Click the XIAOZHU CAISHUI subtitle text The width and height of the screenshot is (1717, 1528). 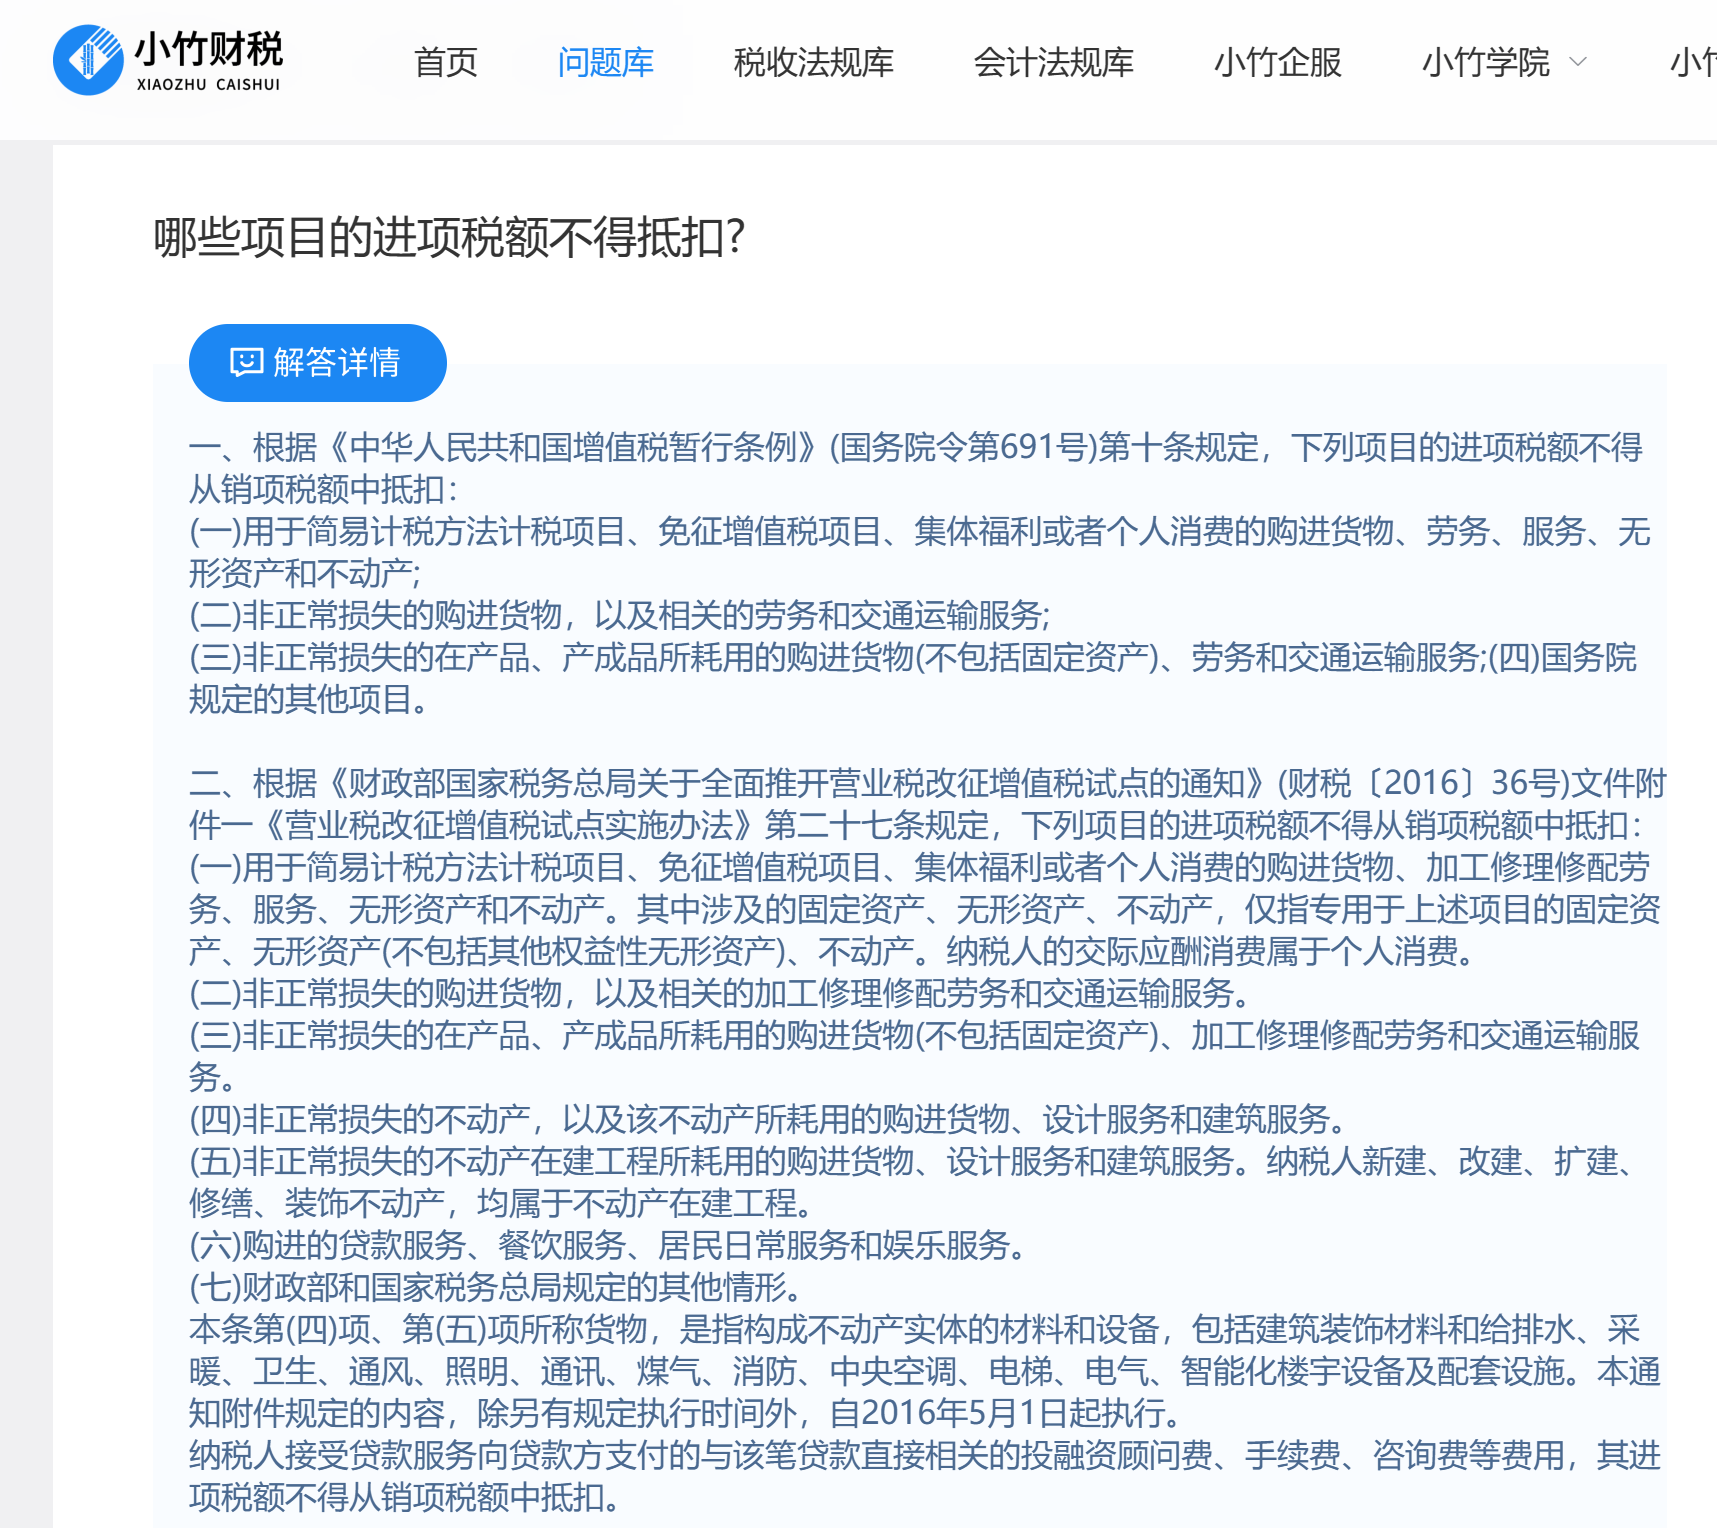208,85
